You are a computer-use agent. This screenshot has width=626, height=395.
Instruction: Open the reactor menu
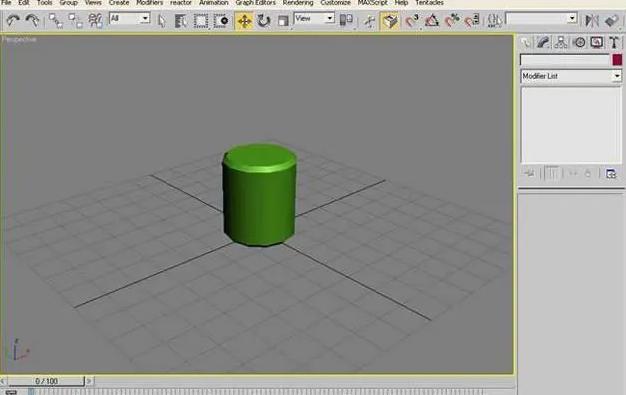click(x=181, y=3)
